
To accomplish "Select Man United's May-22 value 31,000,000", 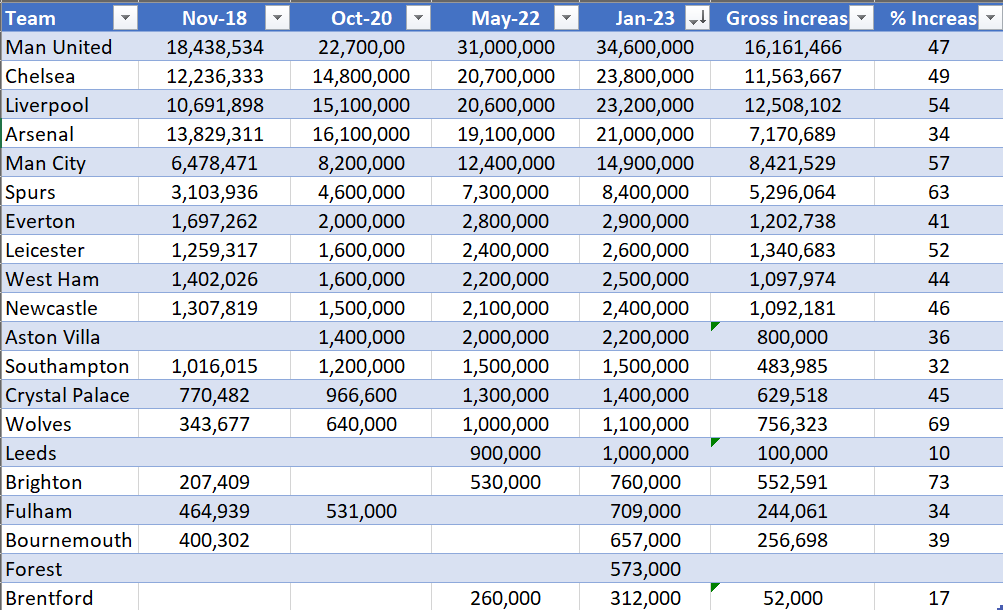I will pyautogui.click(x=505, y=47).
